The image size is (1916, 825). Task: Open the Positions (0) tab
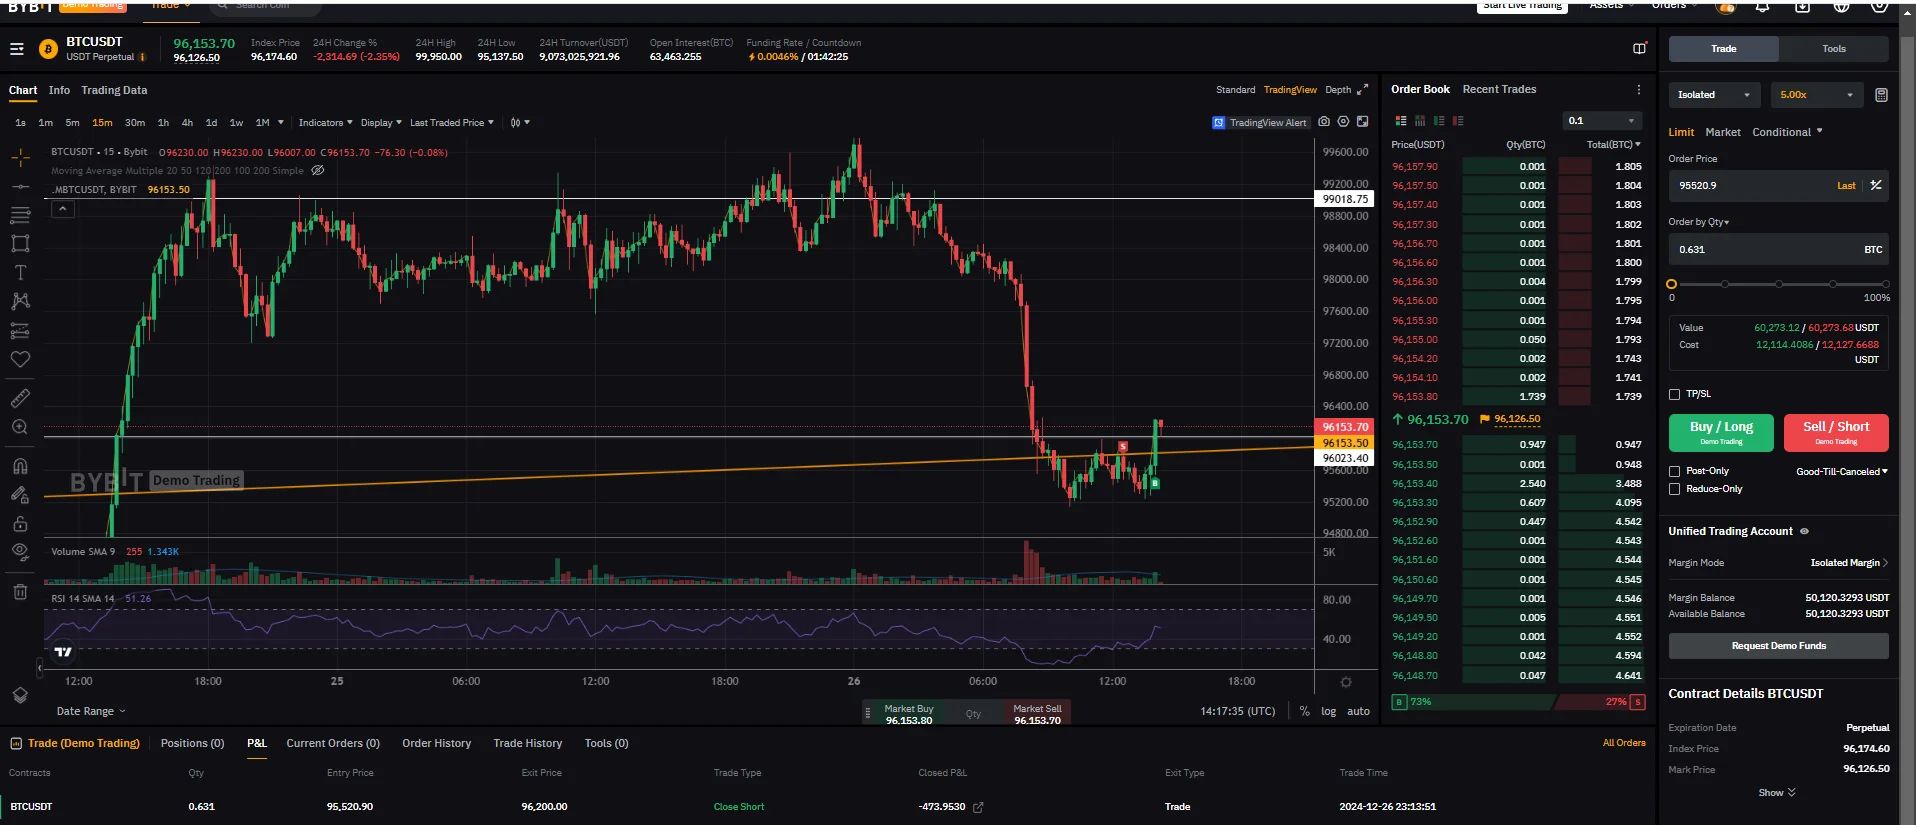(192, 743)
